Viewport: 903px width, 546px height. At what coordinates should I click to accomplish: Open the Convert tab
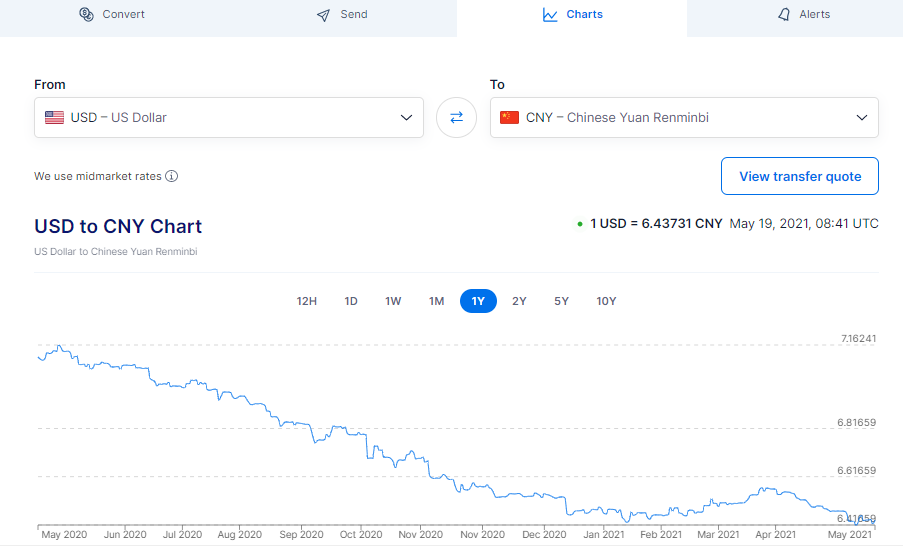click(x=113, y=14)
